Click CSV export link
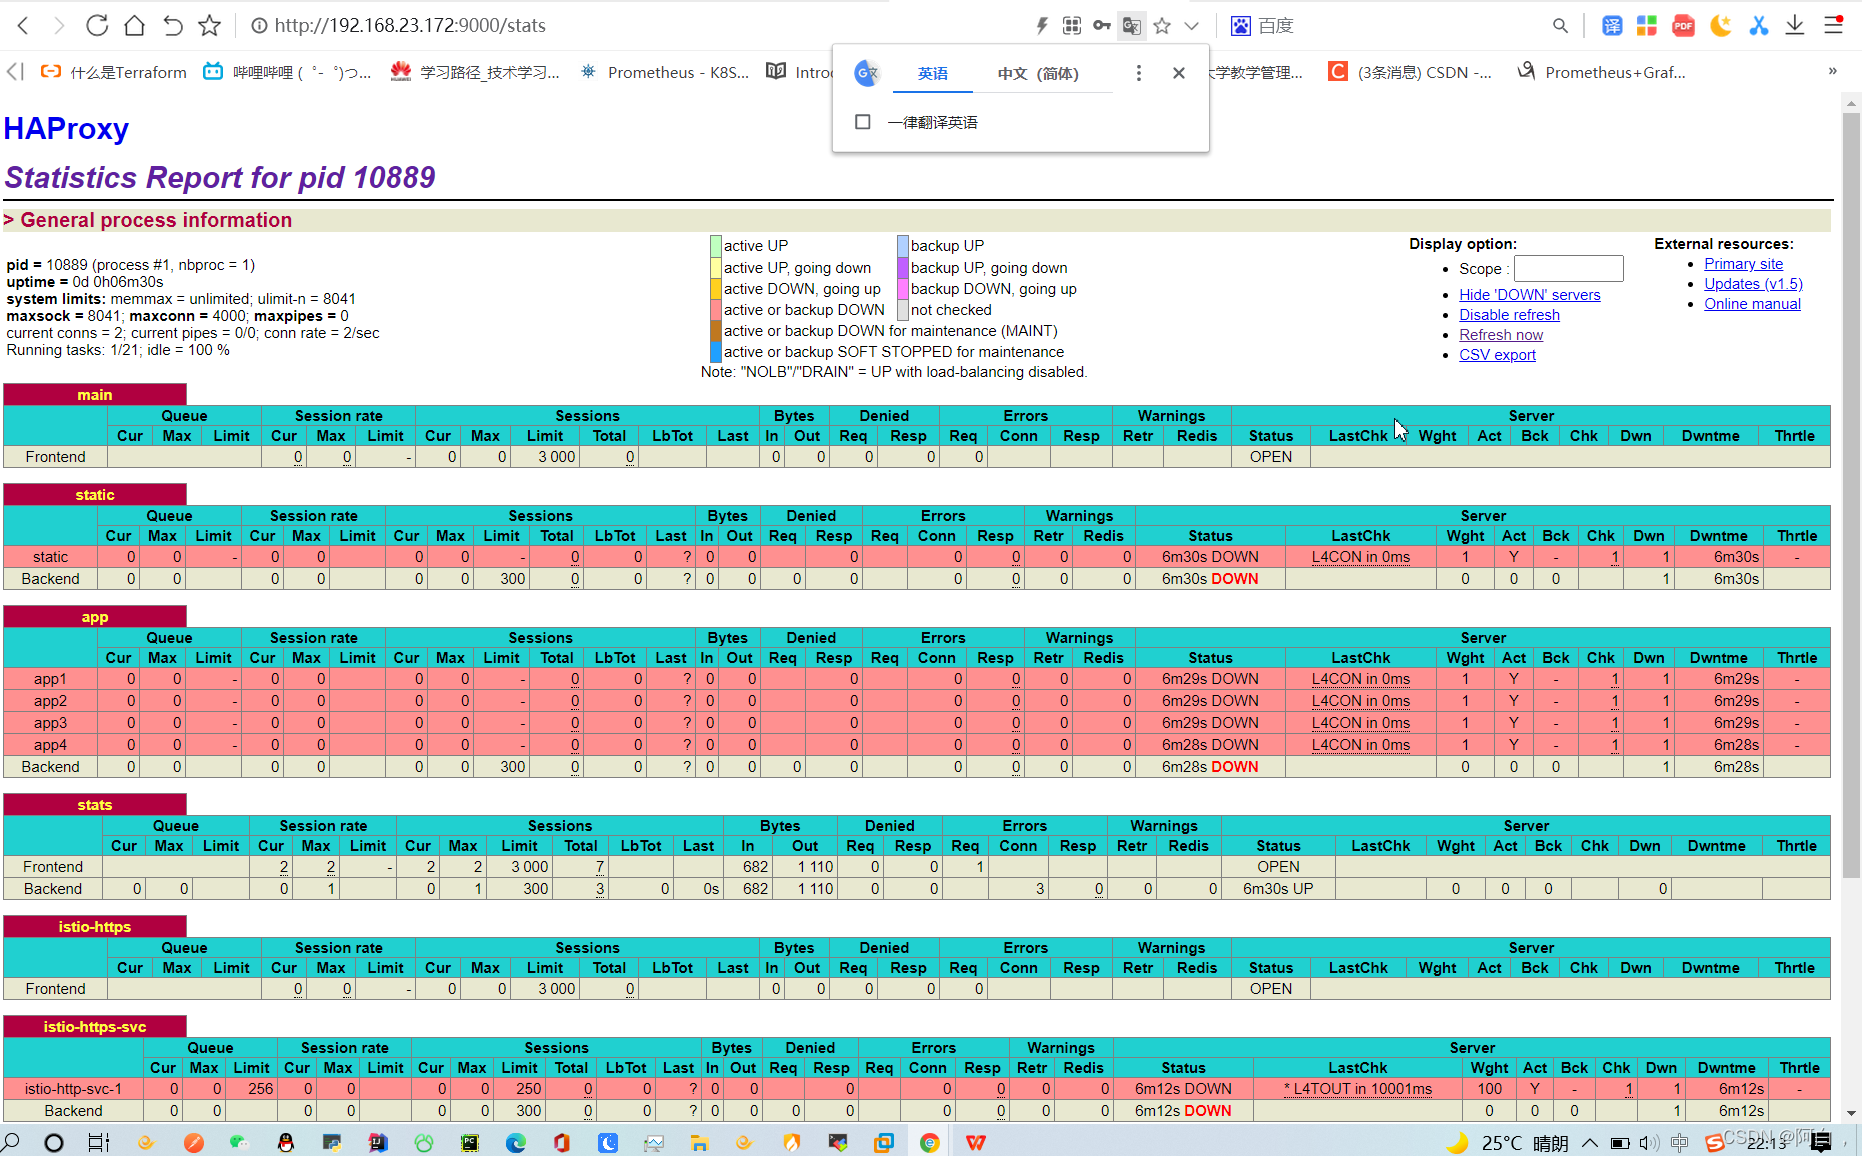This screenshot has height=1156, width=1862. pos(1497,354)
